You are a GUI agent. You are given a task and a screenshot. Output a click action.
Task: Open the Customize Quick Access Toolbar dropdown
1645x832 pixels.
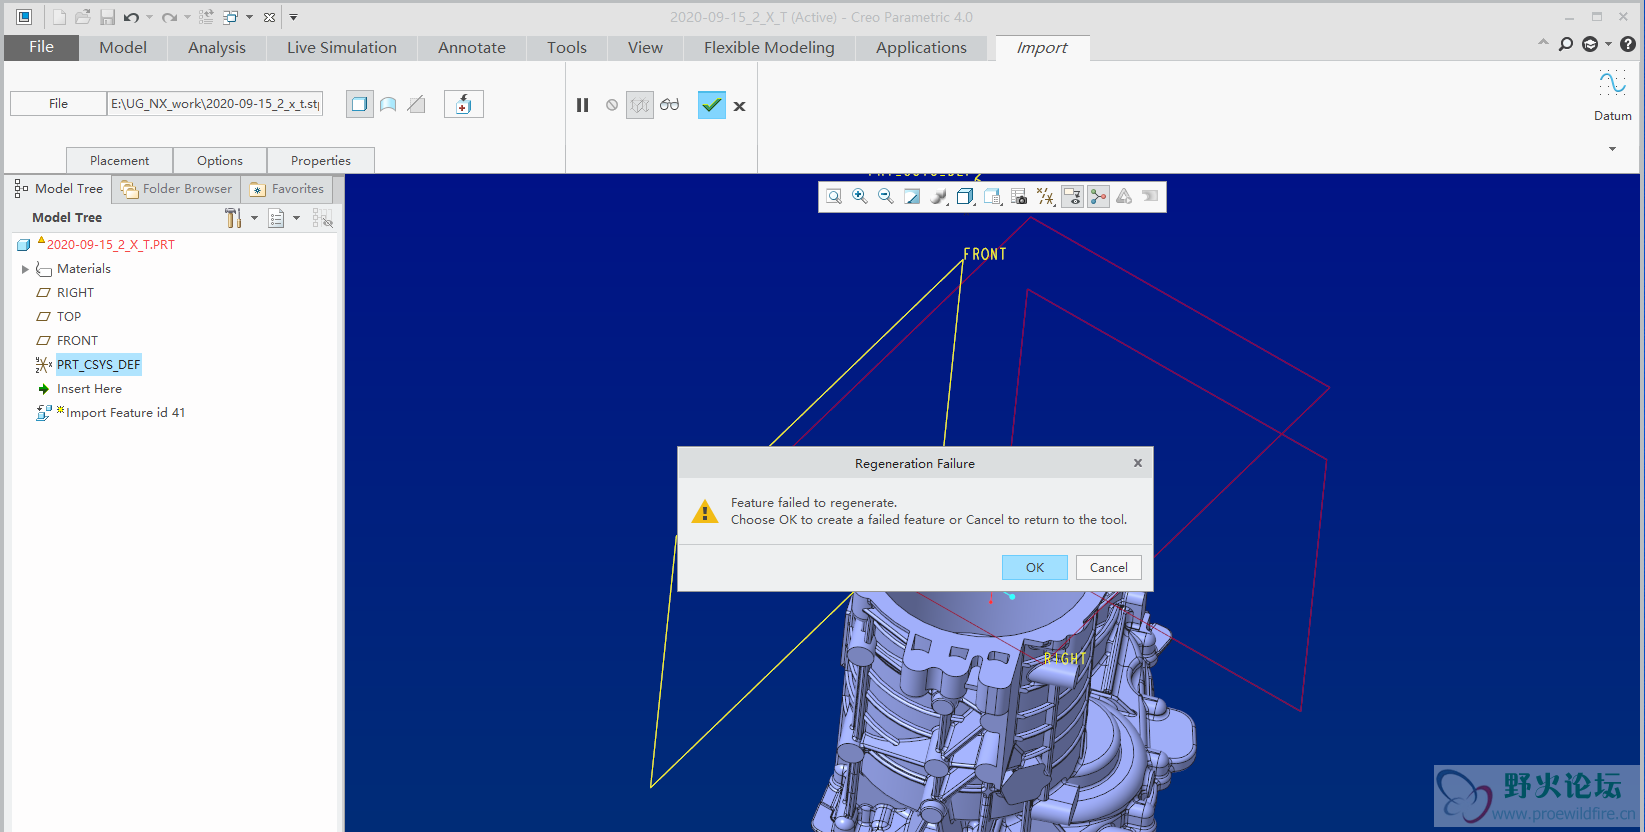(x=293, y=17)
